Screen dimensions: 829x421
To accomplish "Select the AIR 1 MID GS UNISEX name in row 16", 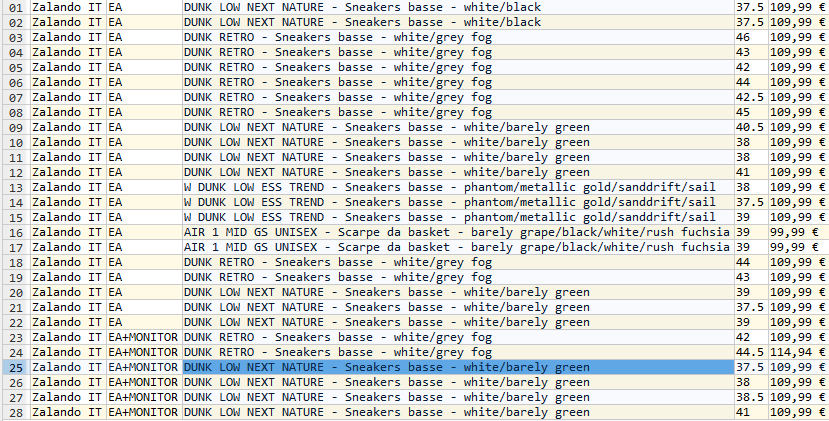I will pyautogui.click(x=458, y=232).
